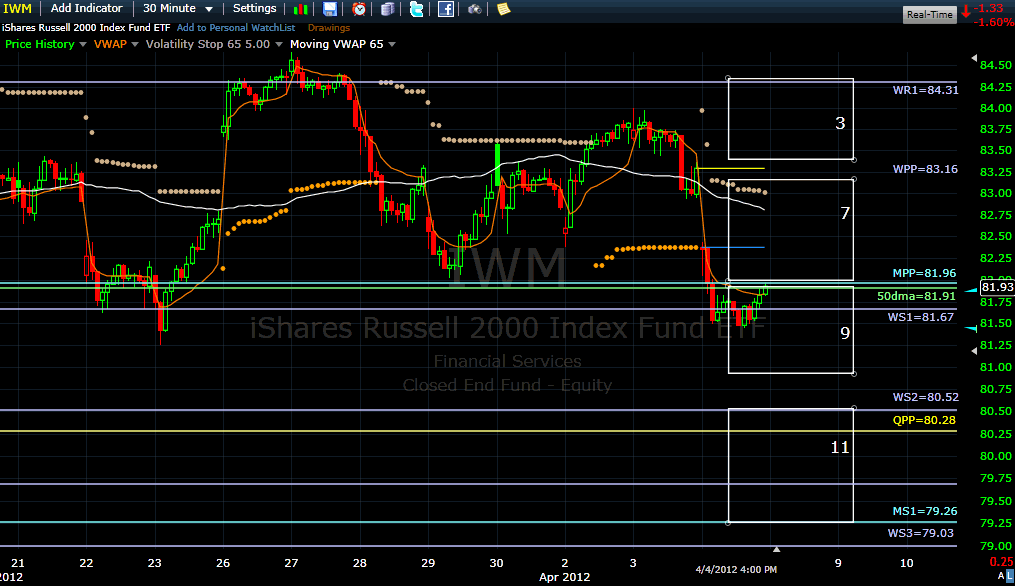Screen dimensions: 1015x586
Task: Click the Volatility Stop 65 5.00 label
Action: point(208,44)
